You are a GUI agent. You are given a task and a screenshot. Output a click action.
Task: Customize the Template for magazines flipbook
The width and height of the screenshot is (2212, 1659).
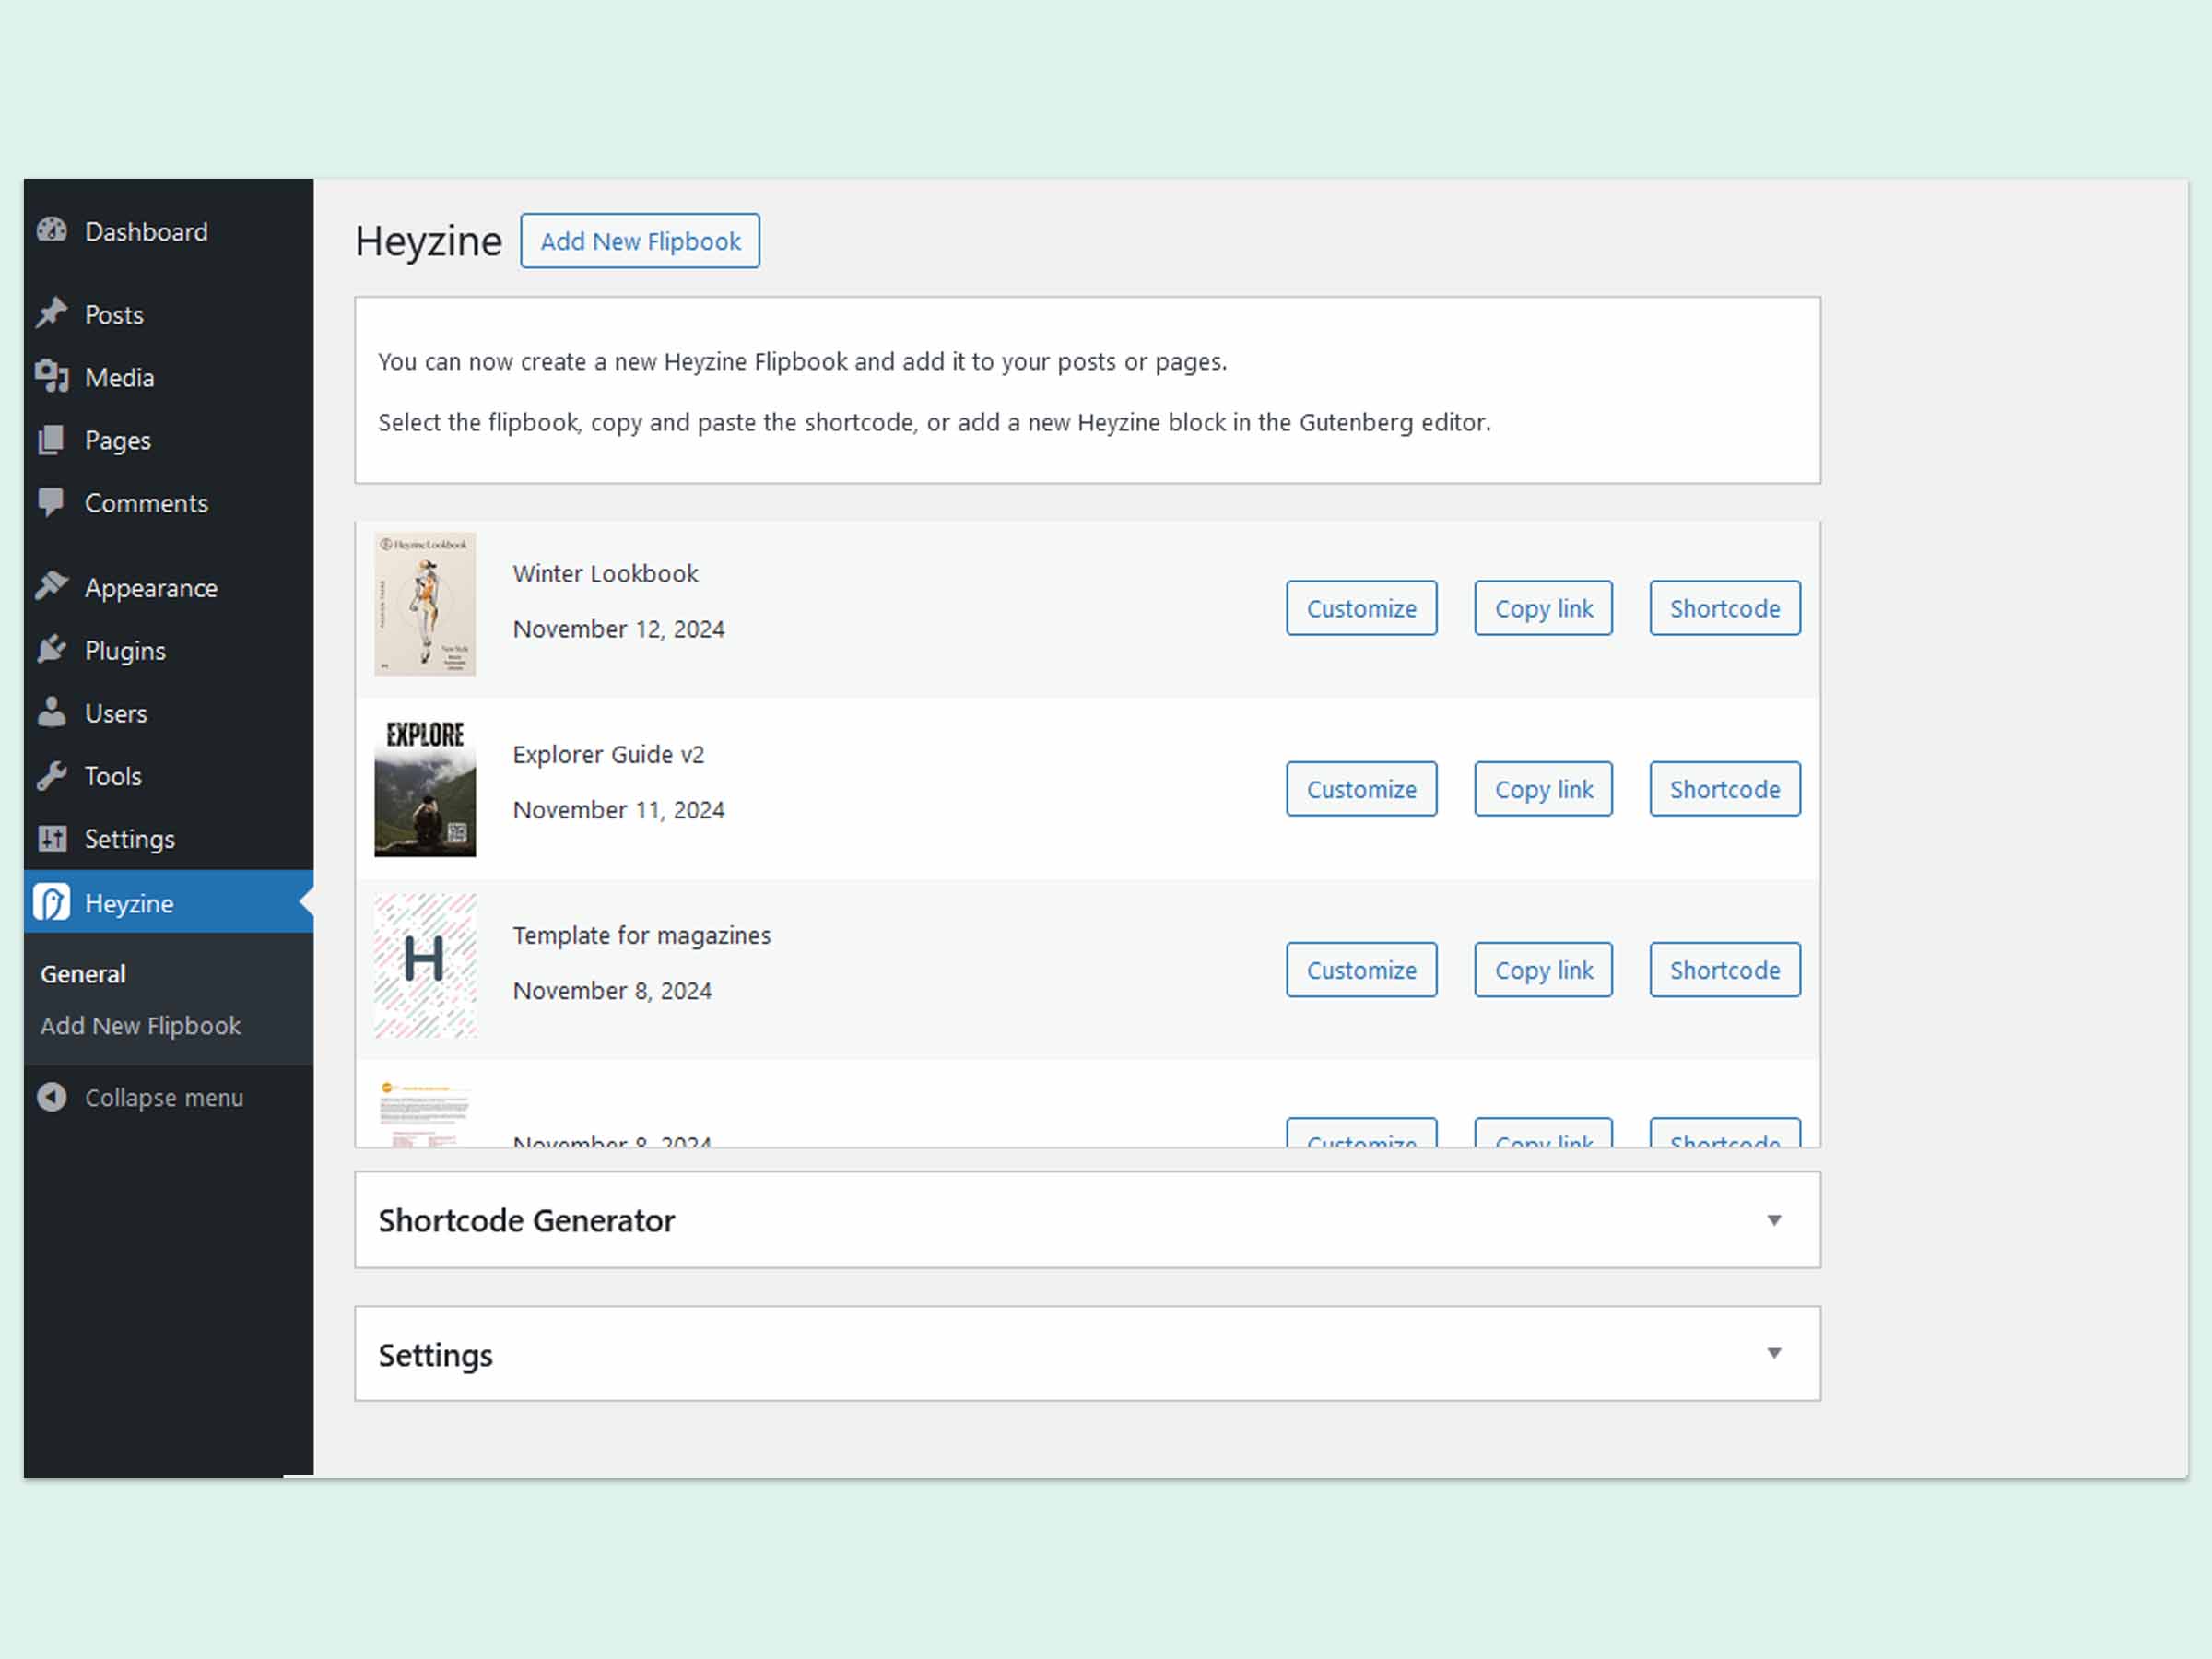(1361, 970)
